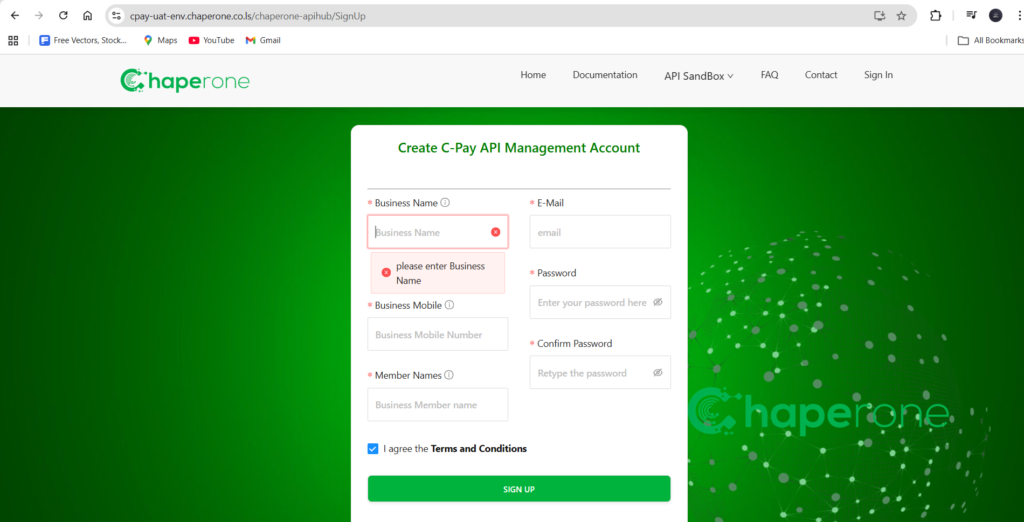The width and height of the screenshot is (1024, 522).
Task: Reload the page
Action: tap(63, 16)
